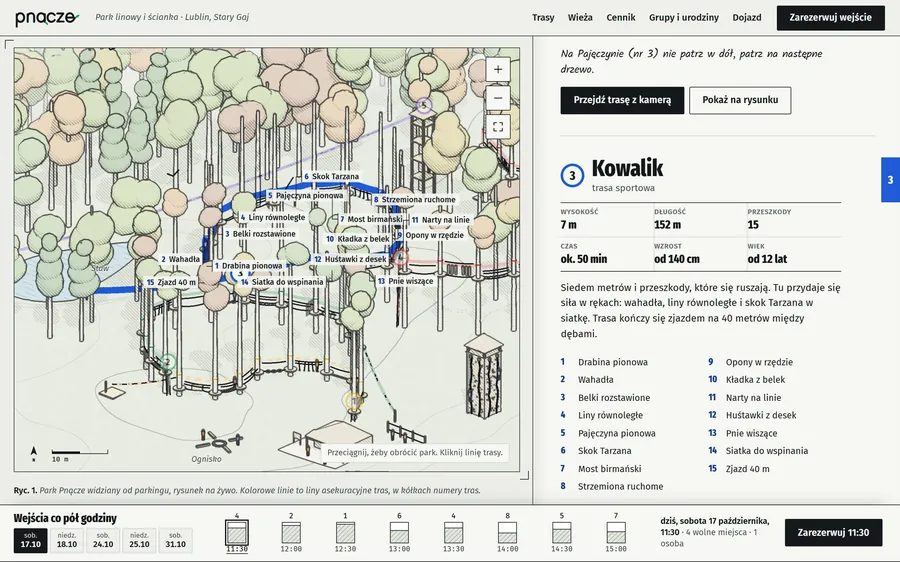
Task: Open Trasy menu item
Action: coord(543,18)
